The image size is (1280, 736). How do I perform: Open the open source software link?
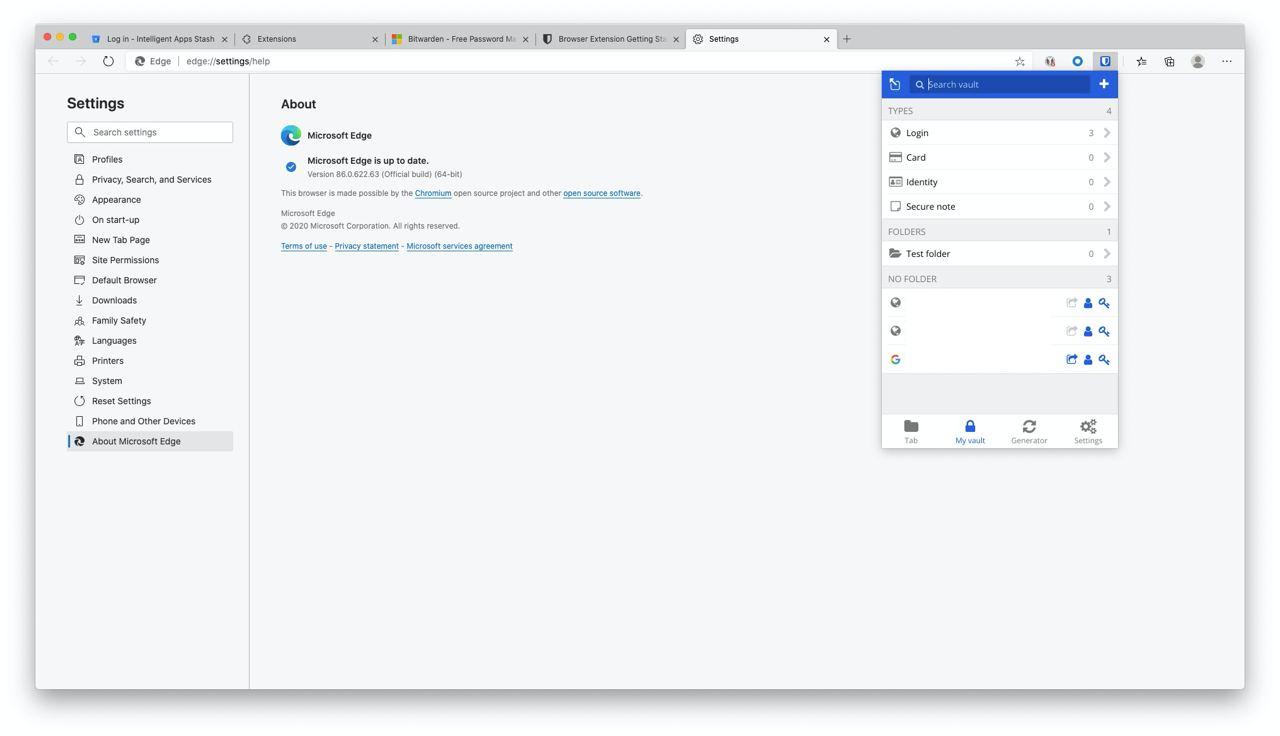pos(601,193)
